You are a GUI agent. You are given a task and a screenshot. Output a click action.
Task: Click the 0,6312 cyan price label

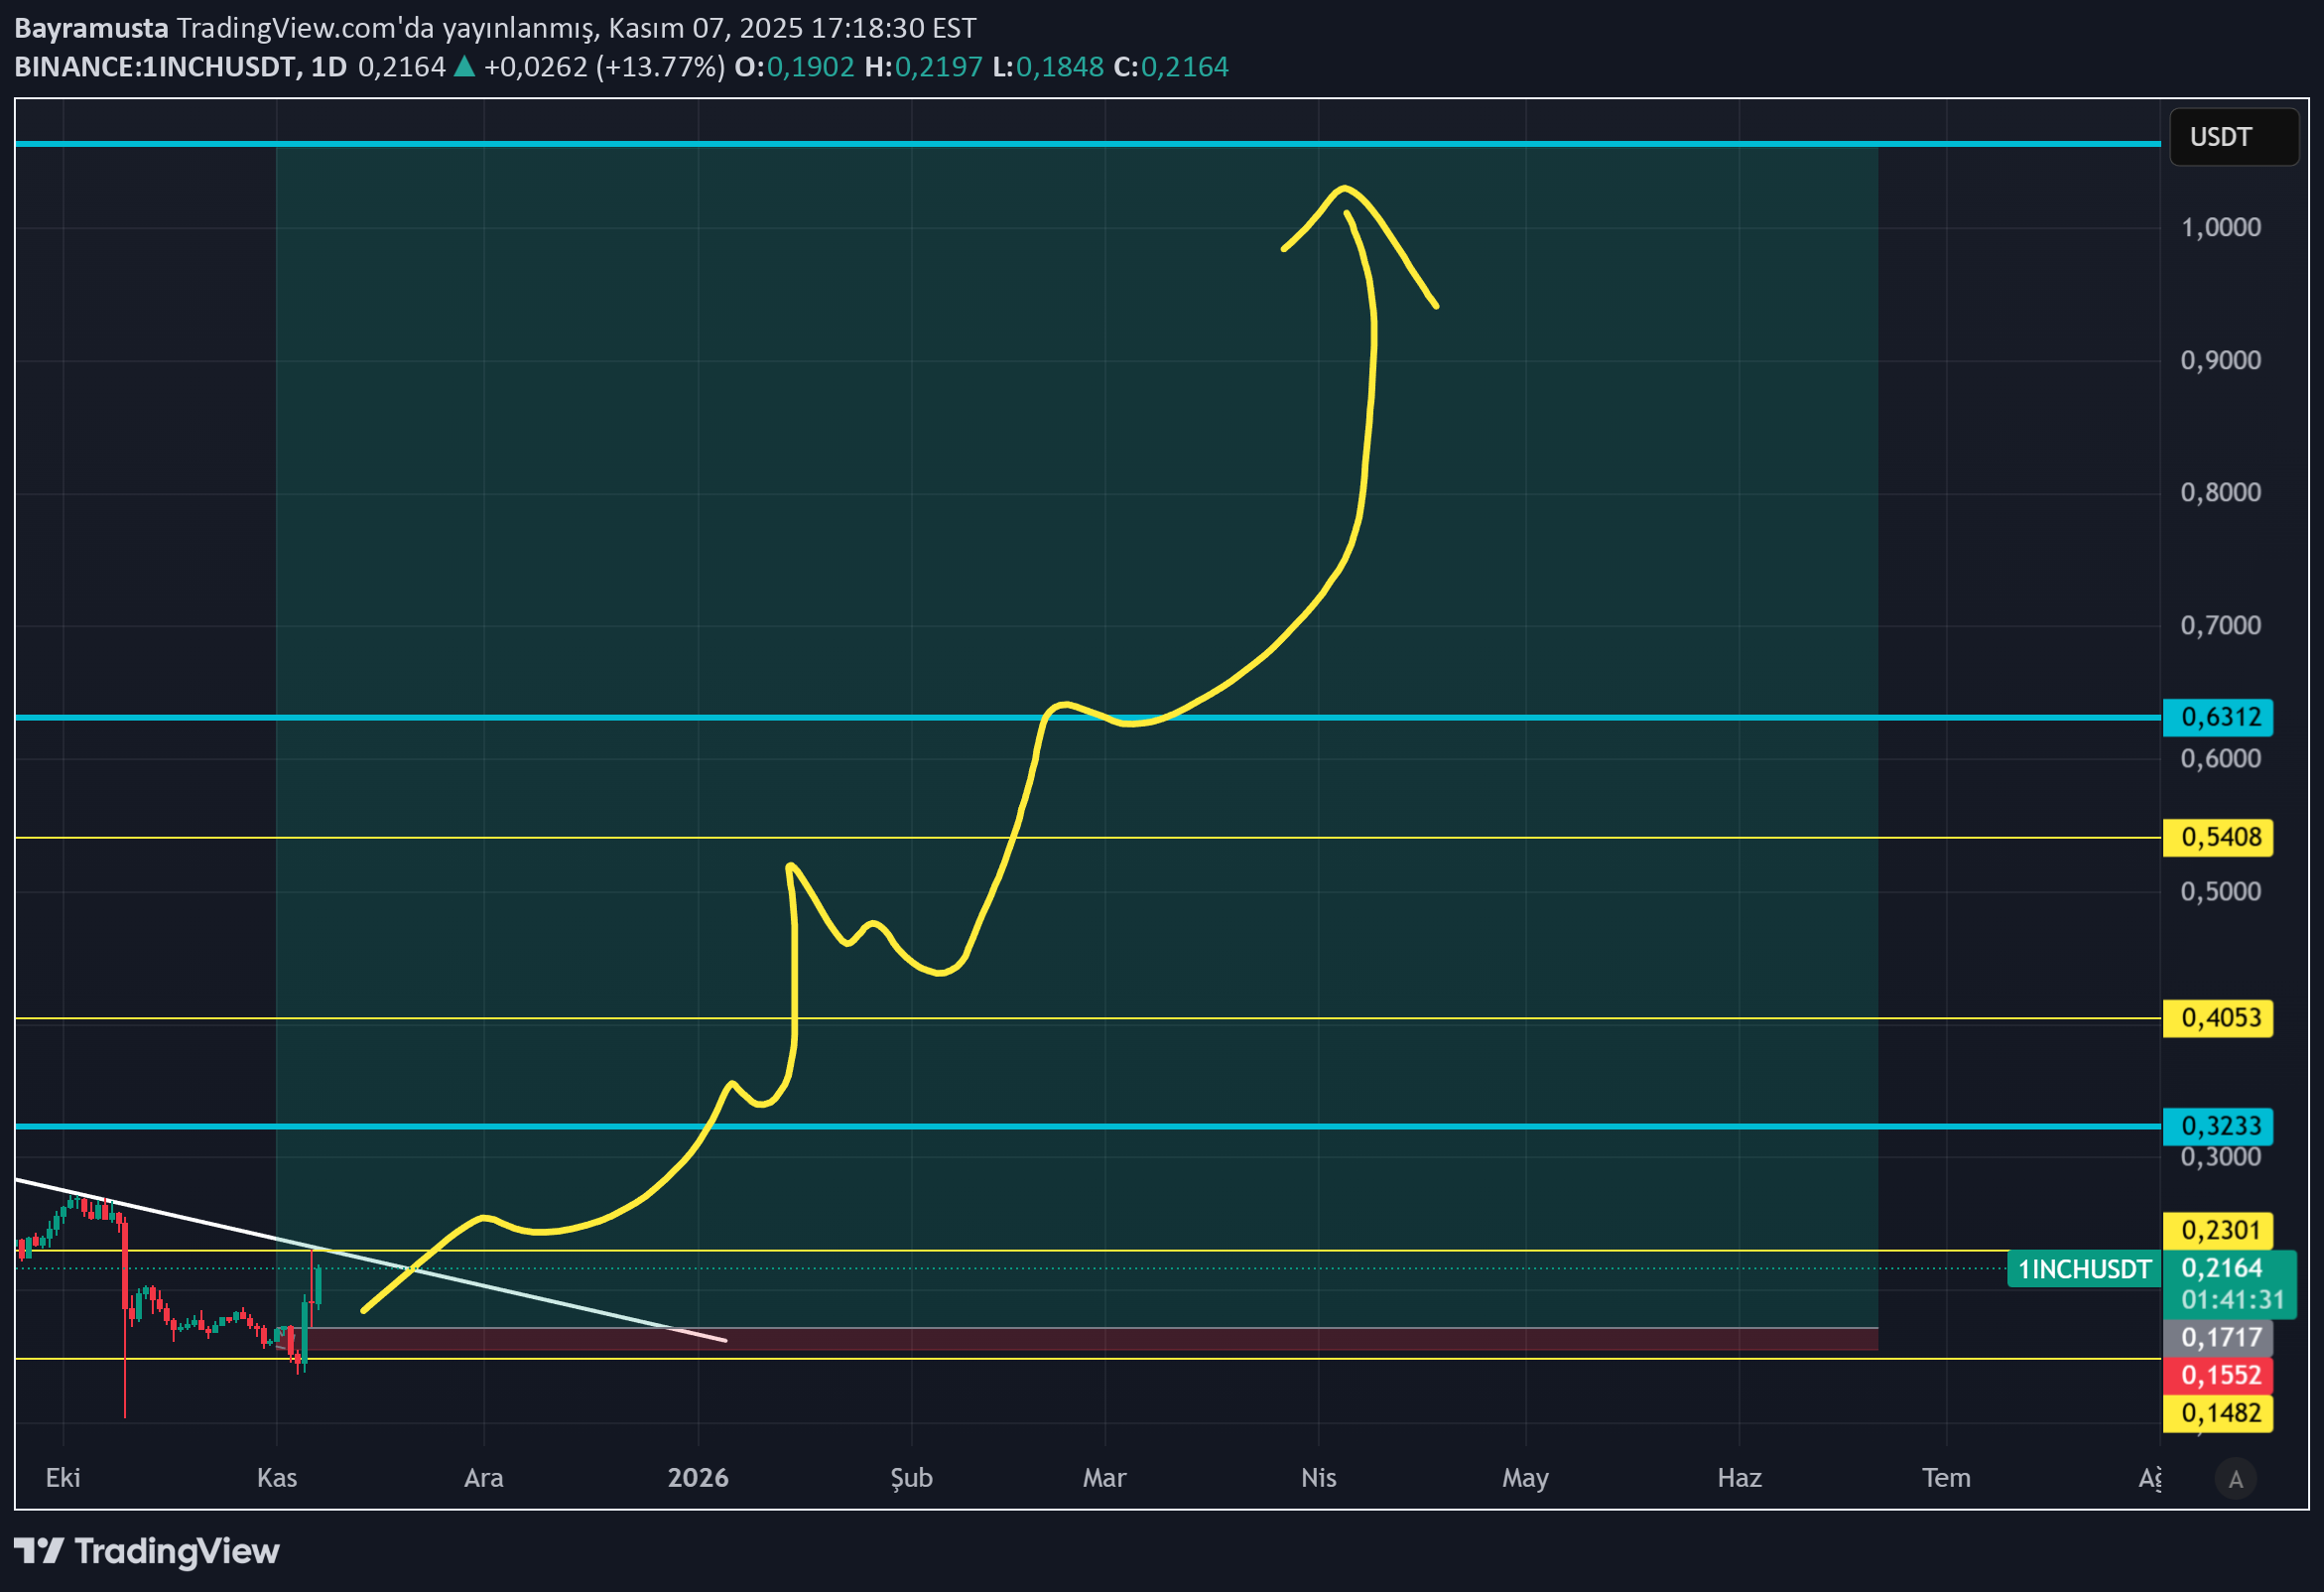point(2217,717)
